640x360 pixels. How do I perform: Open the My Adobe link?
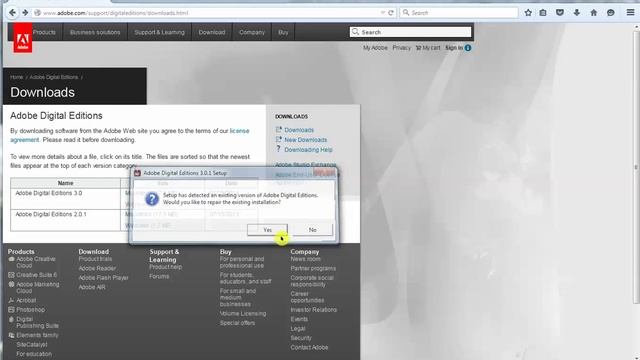[x=375, y=48]
